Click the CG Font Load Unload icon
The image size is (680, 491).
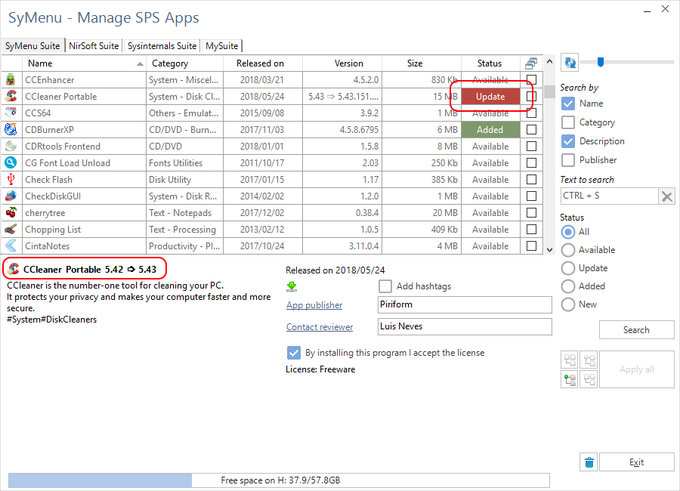(11, 163)
